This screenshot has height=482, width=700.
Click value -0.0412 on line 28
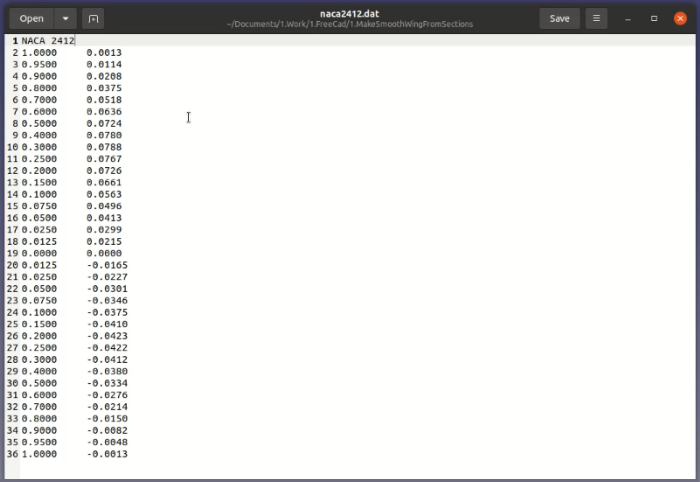[107, 360]
